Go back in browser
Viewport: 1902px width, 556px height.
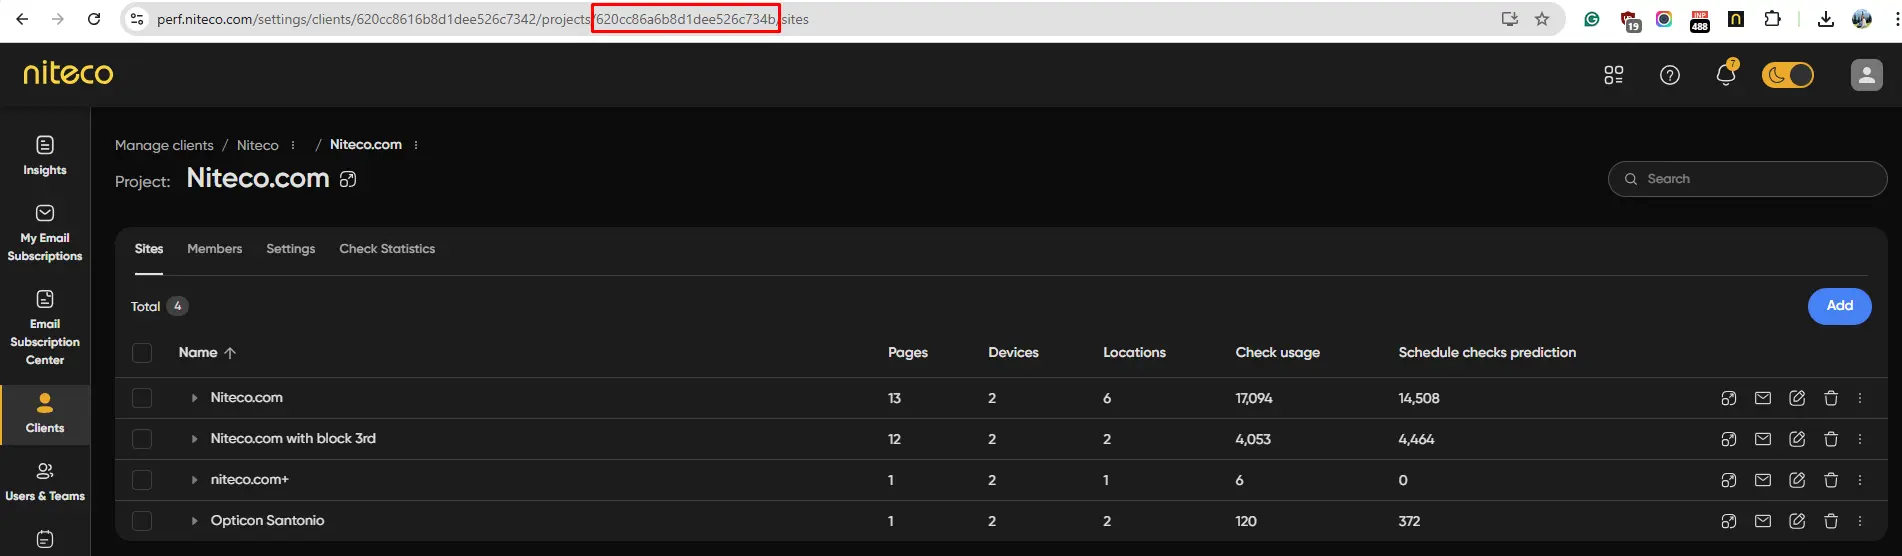click(22, 19)
